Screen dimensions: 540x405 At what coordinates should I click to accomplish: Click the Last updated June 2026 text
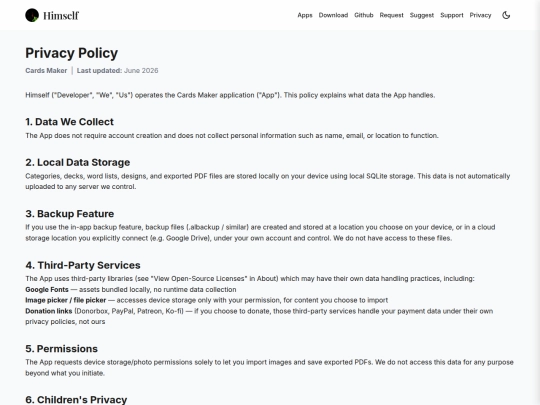[117, 71]
